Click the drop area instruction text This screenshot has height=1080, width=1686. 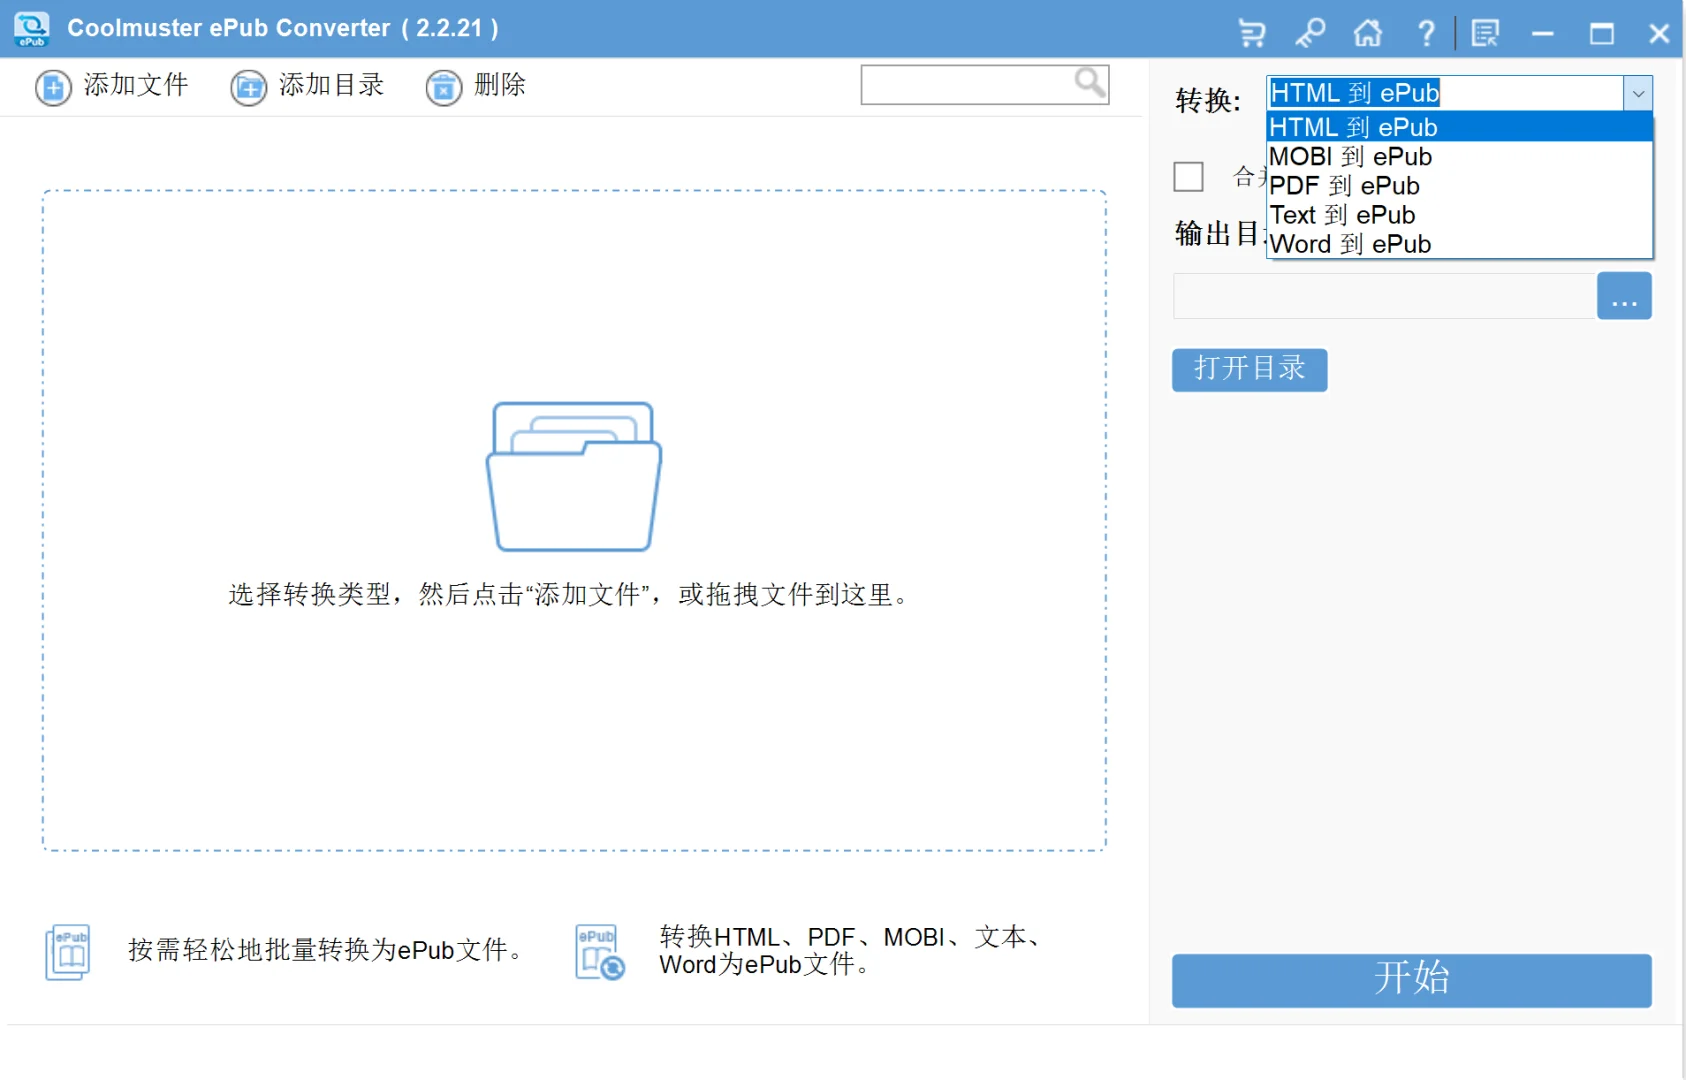pos(570,595)
